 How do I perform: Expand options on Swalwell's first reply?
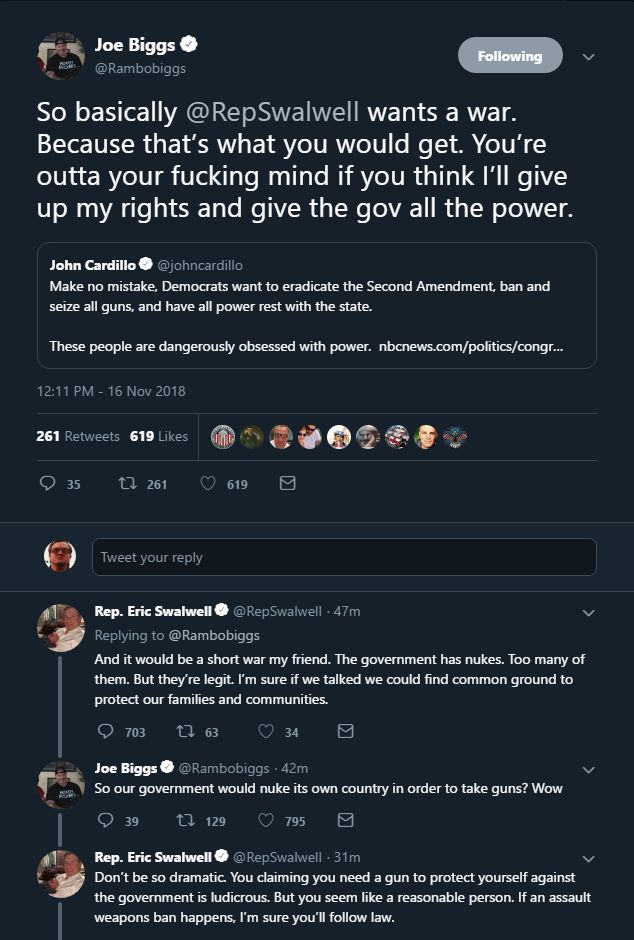point(589,612)
